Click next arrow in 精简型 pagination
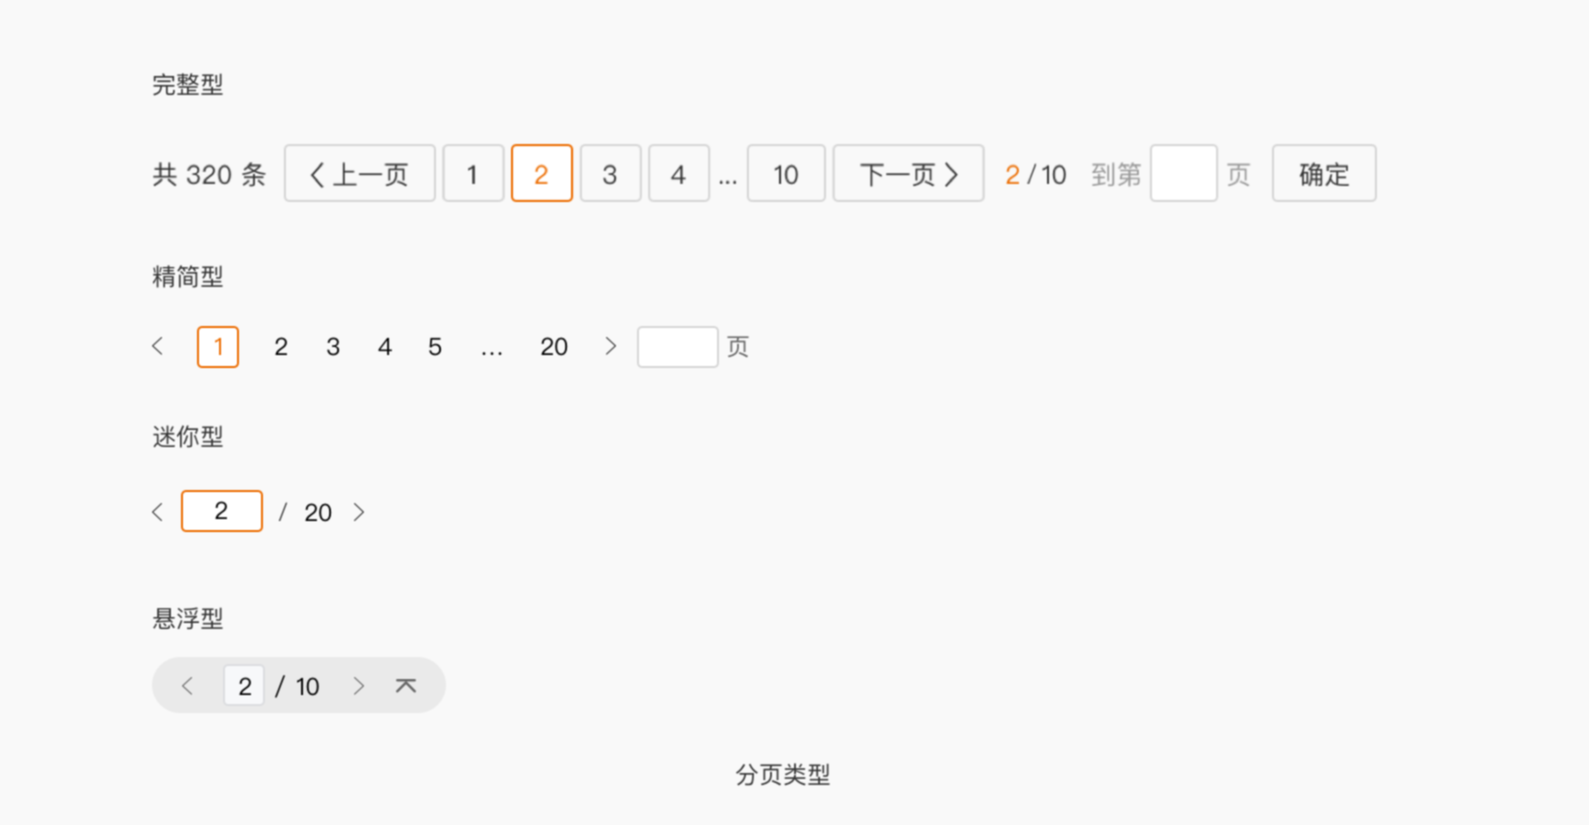This screenshot has width=1589, height=825. 611,346
